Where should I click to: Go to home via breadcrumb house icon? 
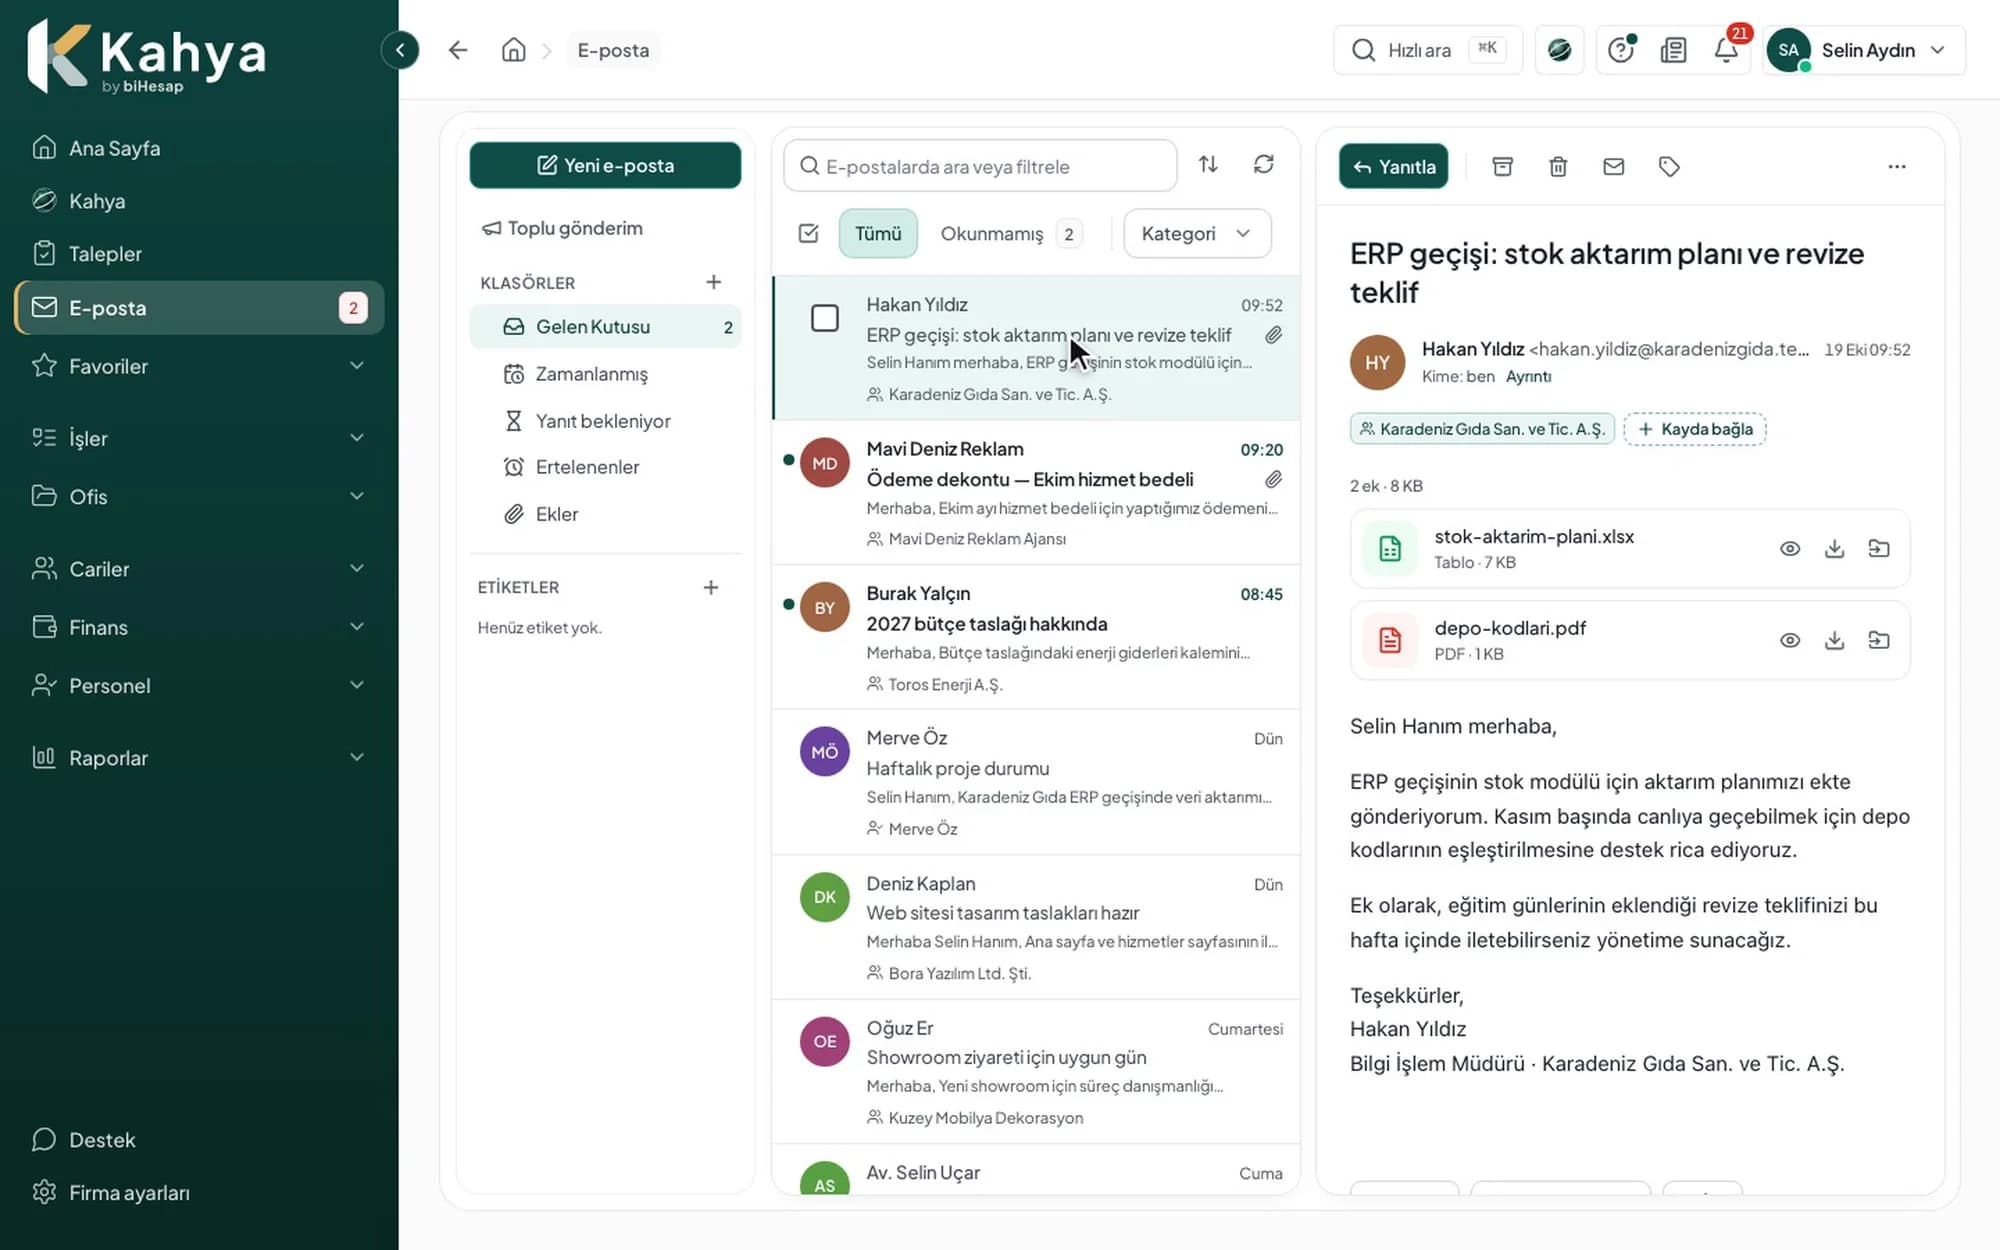pyautogui.click(x=513, y=50)
